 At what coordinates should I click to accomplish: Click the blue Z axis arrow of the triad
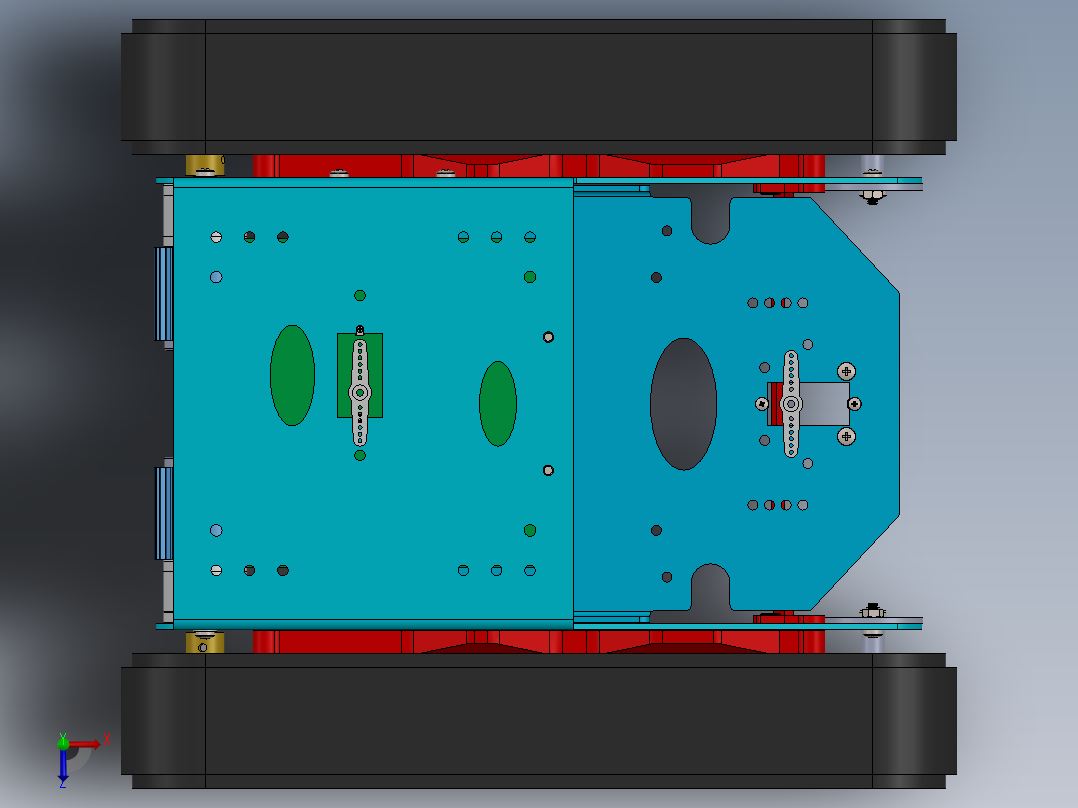click(x=63, y=765)
